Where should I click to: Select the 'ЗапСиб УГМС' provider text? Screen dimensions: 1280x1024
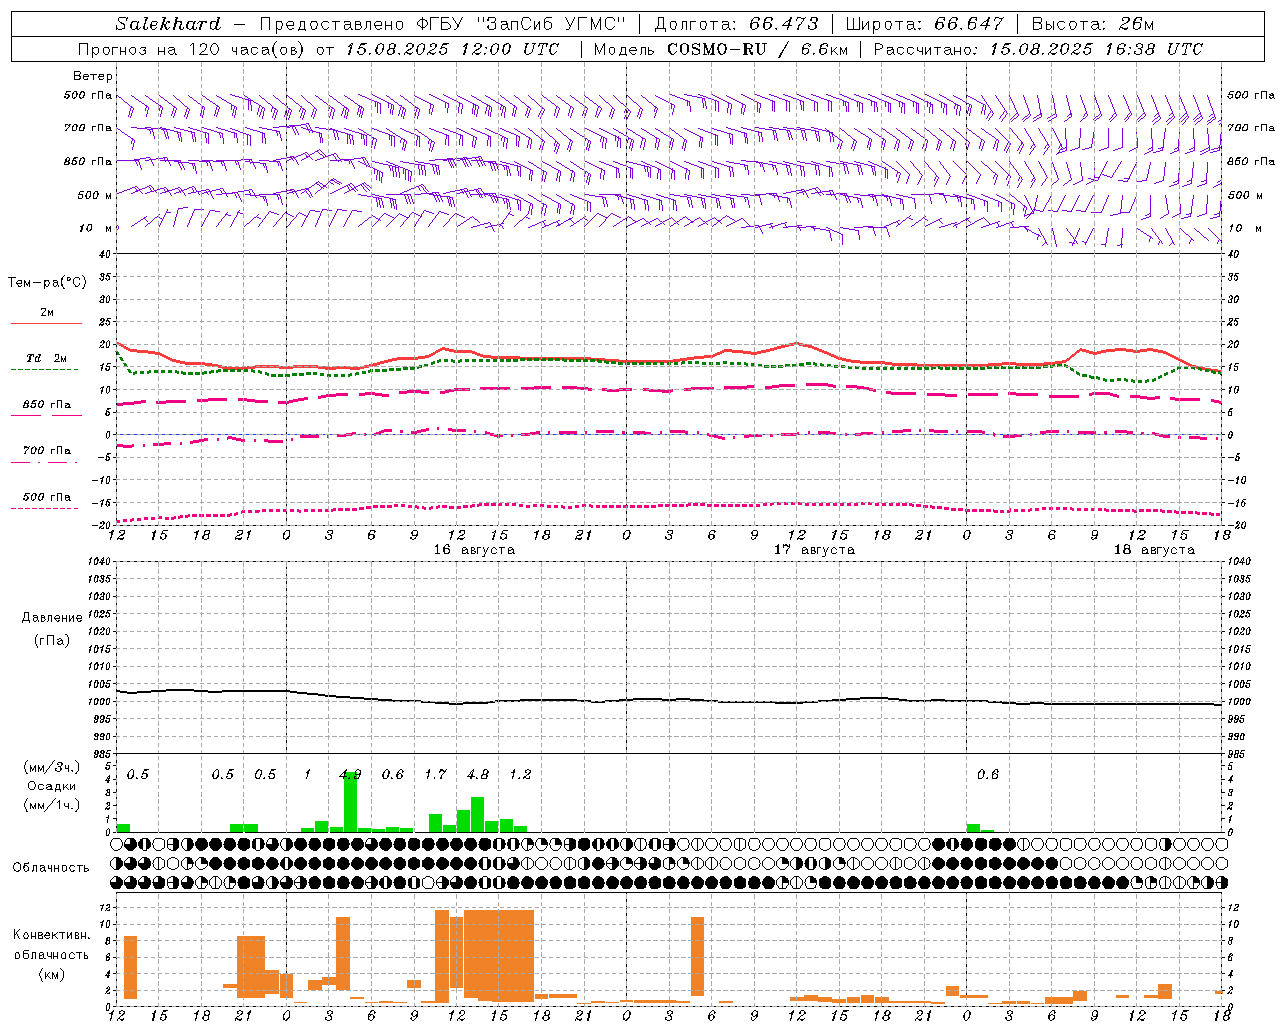click(551, 24)
